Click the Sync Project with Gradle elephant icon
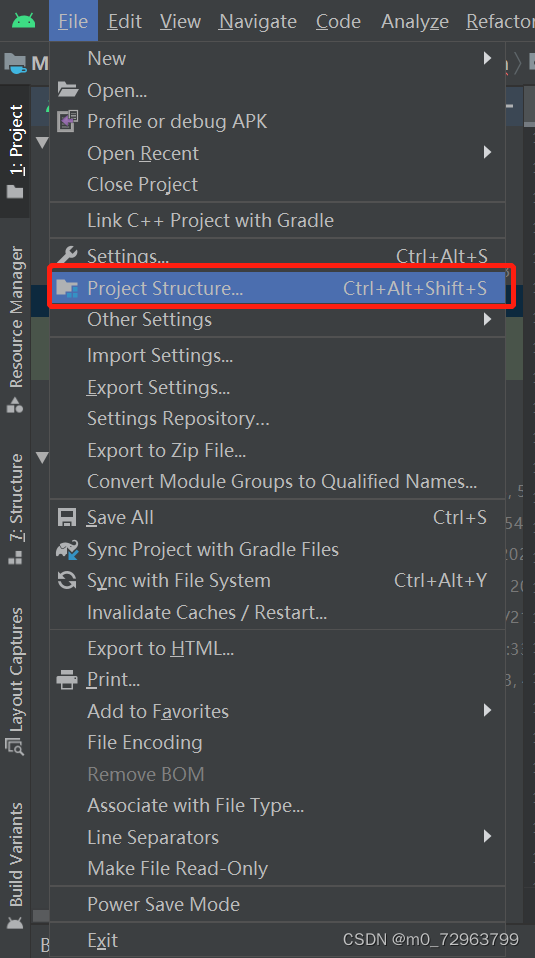This screenshot has width=535, height=958. [67, 549]
